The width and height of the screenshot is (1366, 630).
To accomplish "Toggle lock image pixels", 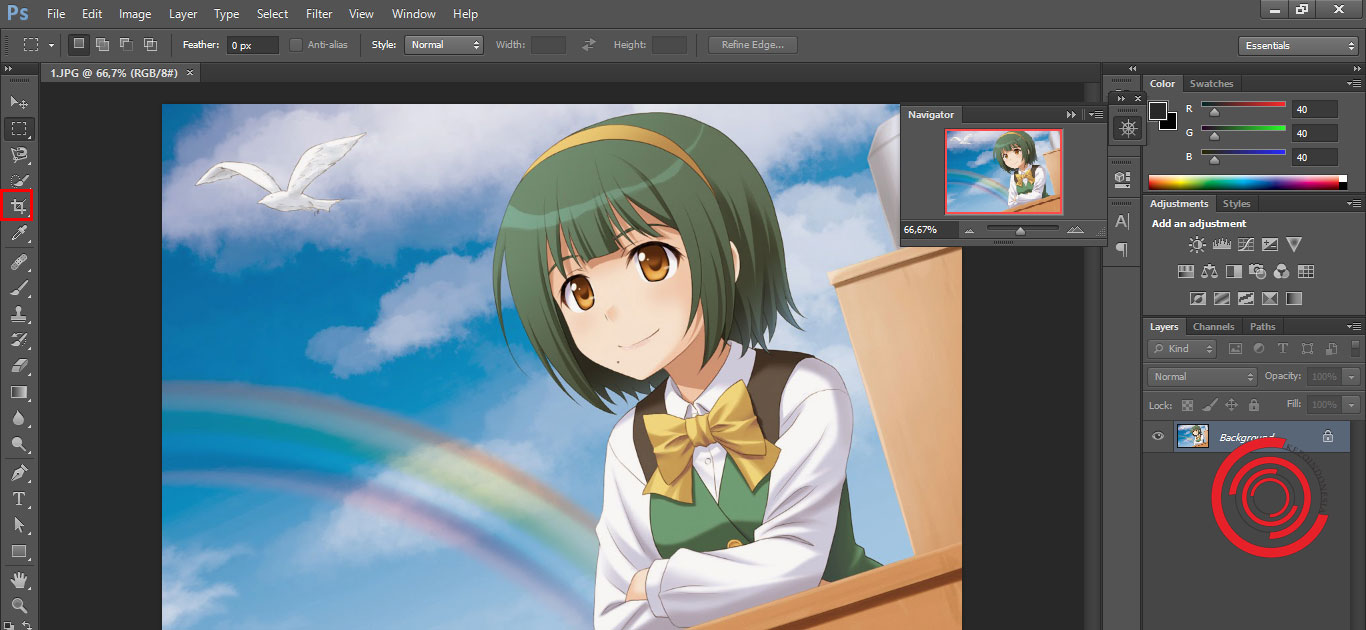I will (x=1209, y=405).
